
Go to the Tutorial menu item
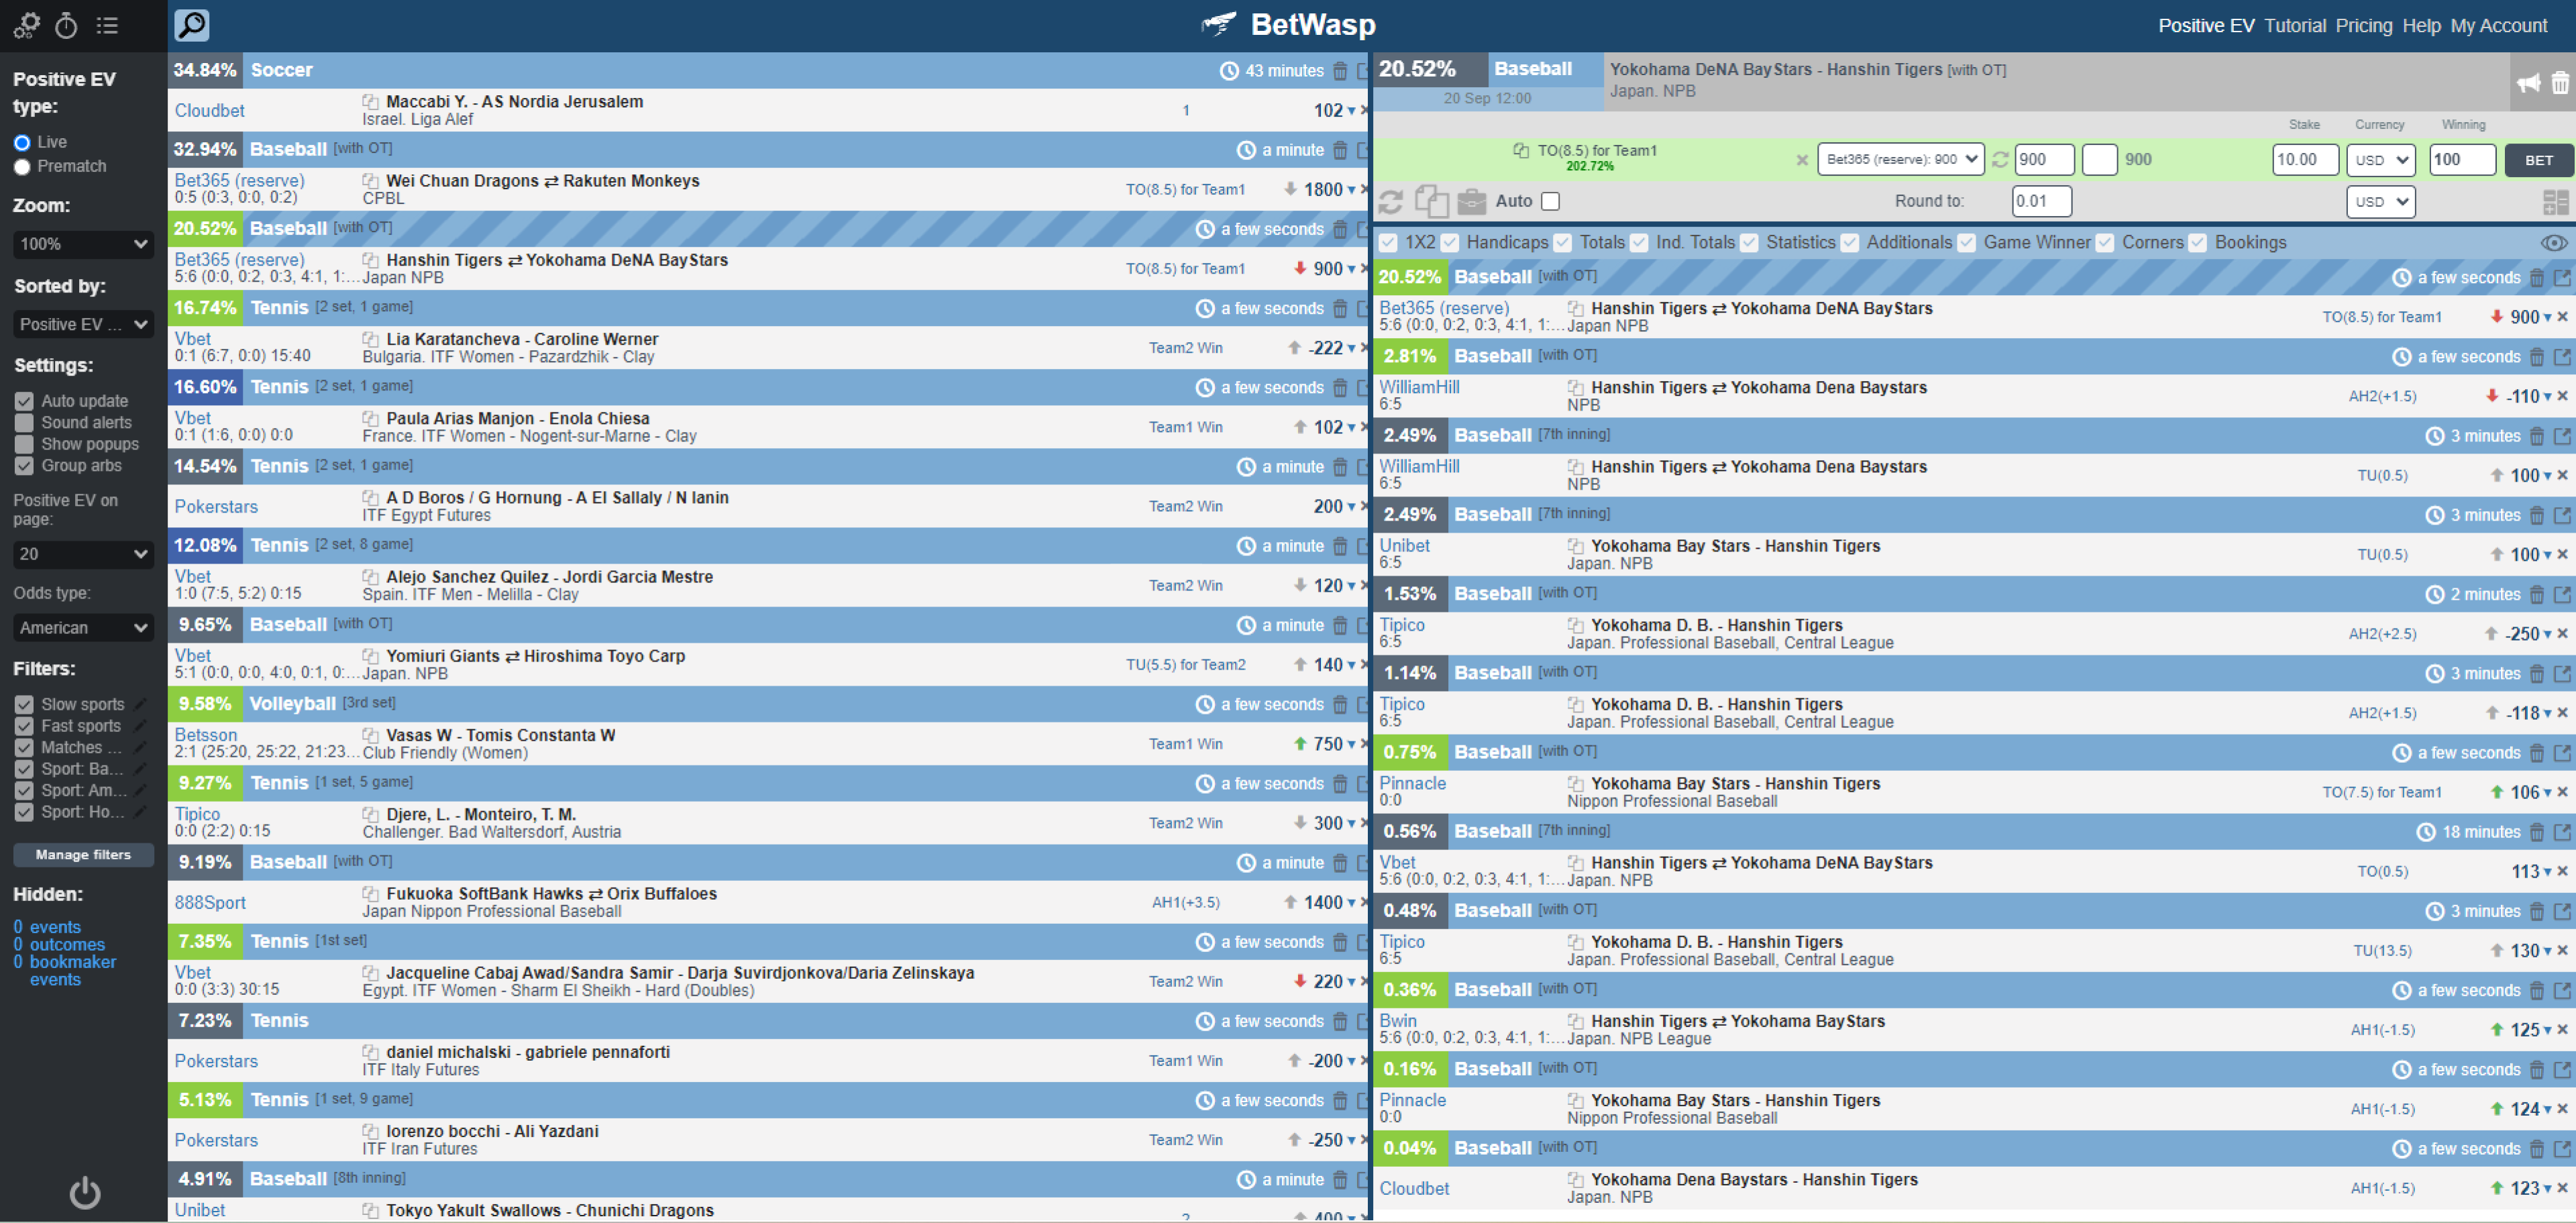pyautogui.click(x=2294, y=26)
